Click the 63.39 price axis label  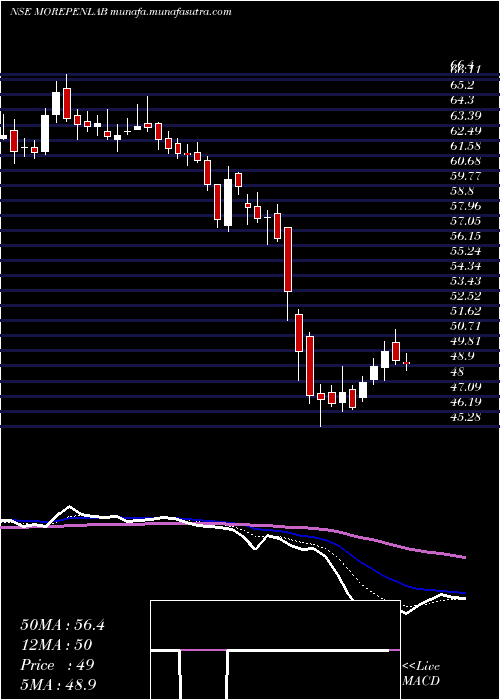point(465,116)
